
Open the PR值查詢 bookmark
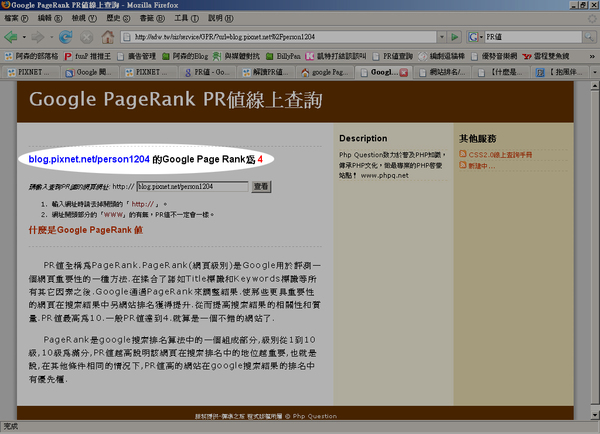[x=393, y=57]
